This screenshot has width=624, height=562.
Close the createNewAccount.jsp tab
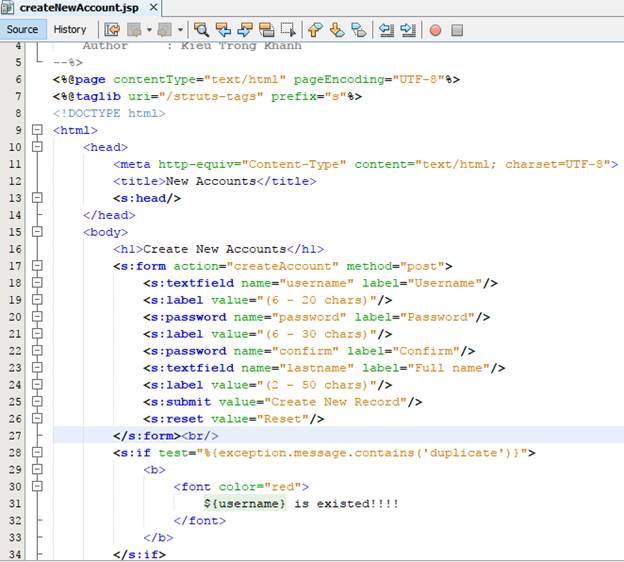(x=153, y=8)
